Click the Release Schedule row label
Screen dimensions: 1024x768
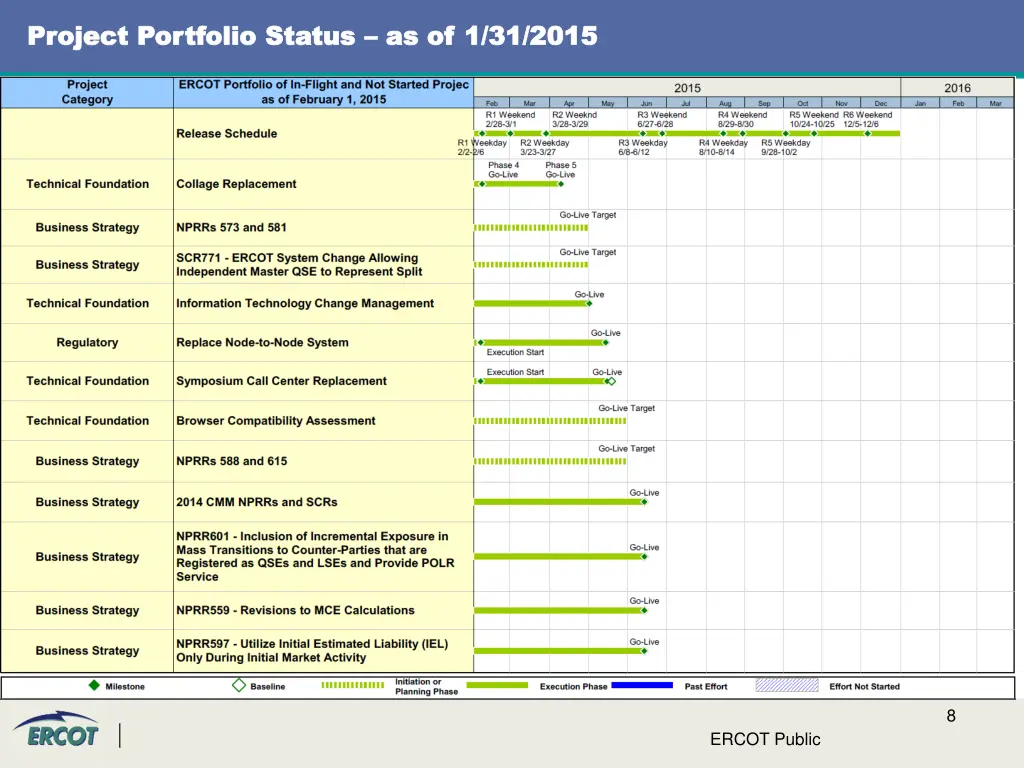tap(227, 133)
